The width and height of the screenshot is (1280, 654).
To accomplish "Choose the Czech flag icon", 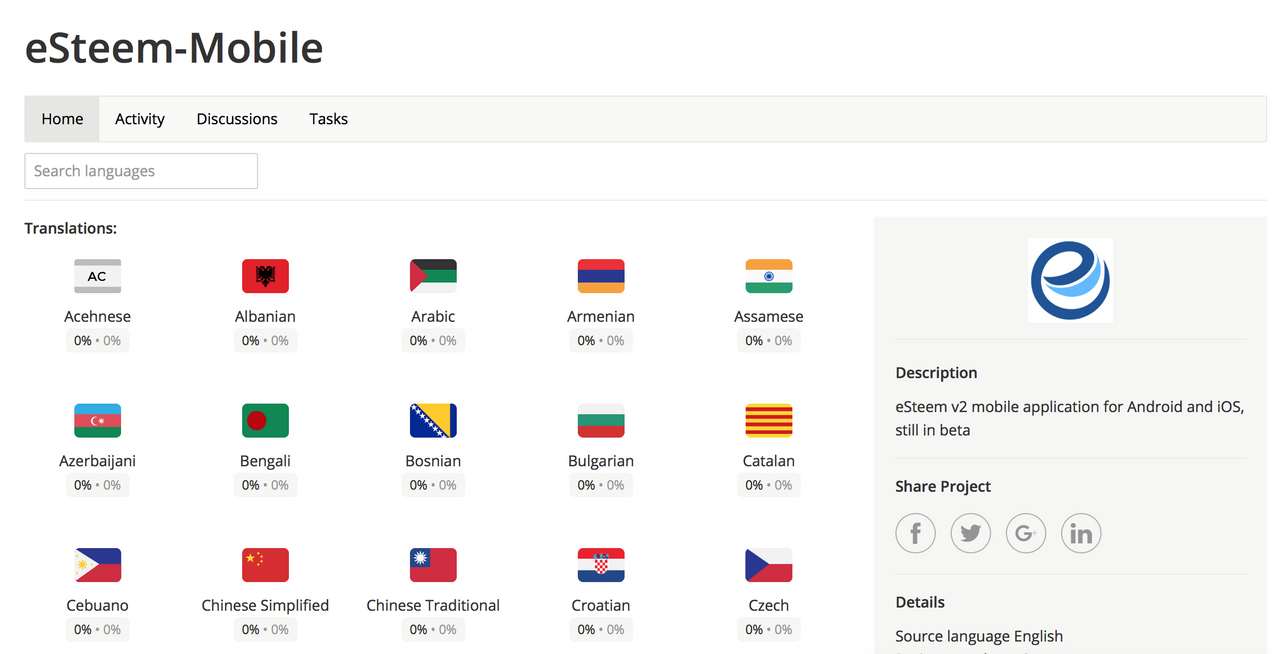I will click(769, 565).
